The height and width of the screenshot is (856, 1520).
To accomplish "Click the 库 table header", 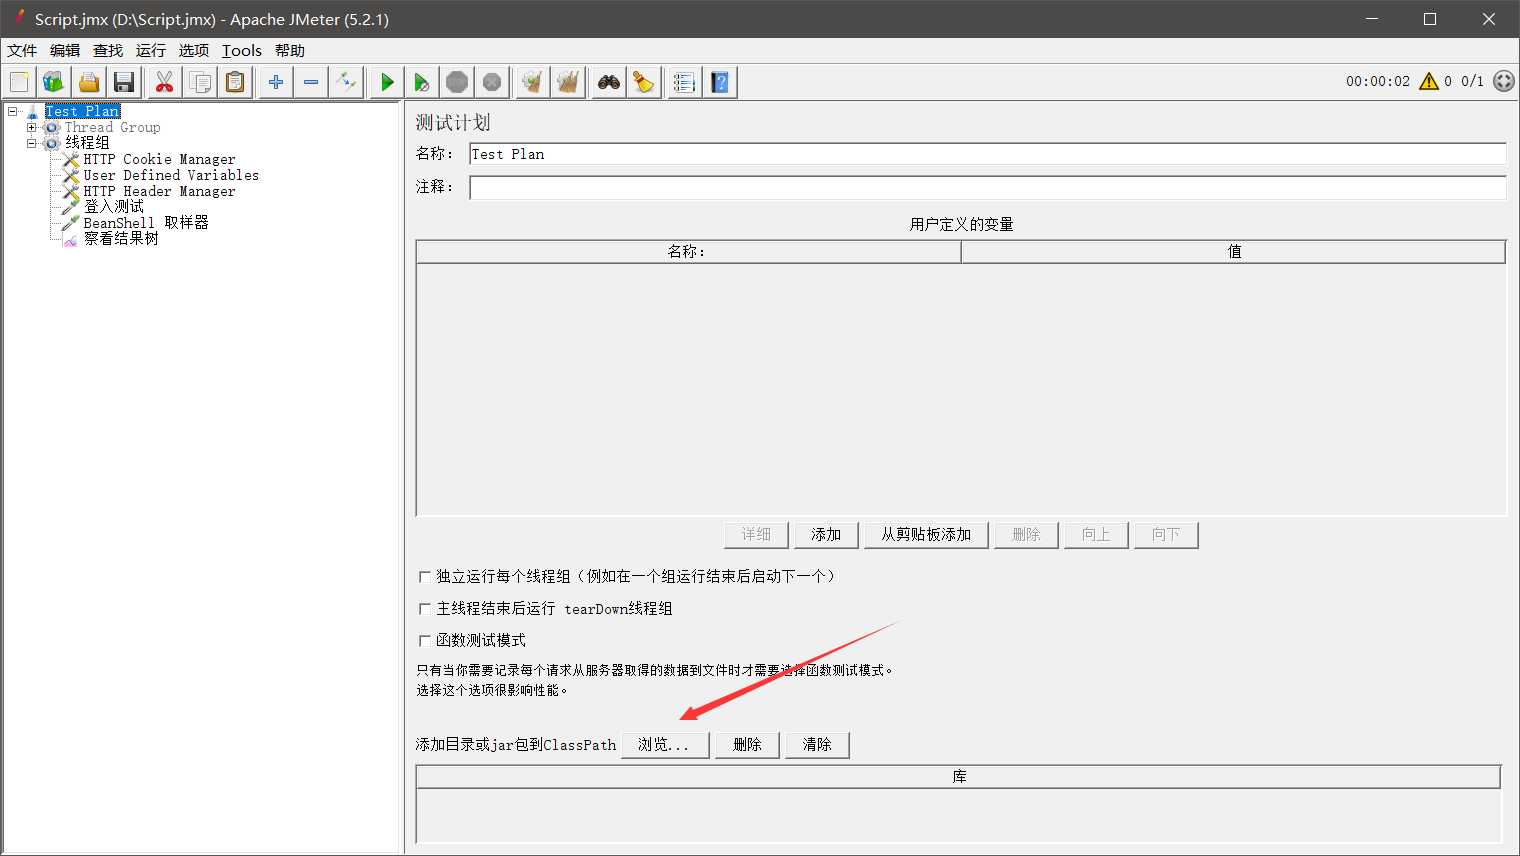I will point(959,777).
